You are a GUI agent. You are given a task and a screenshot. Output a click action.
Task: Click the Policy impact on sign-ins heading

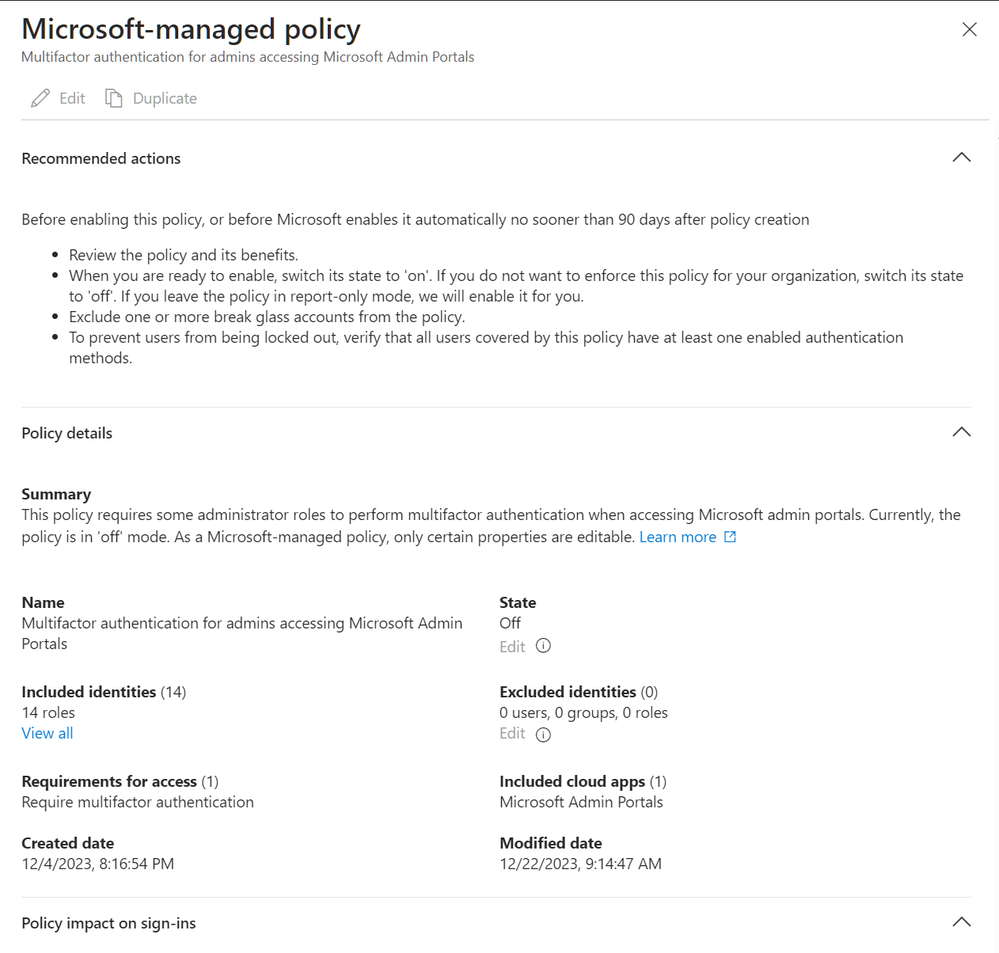tap(109, 923)
